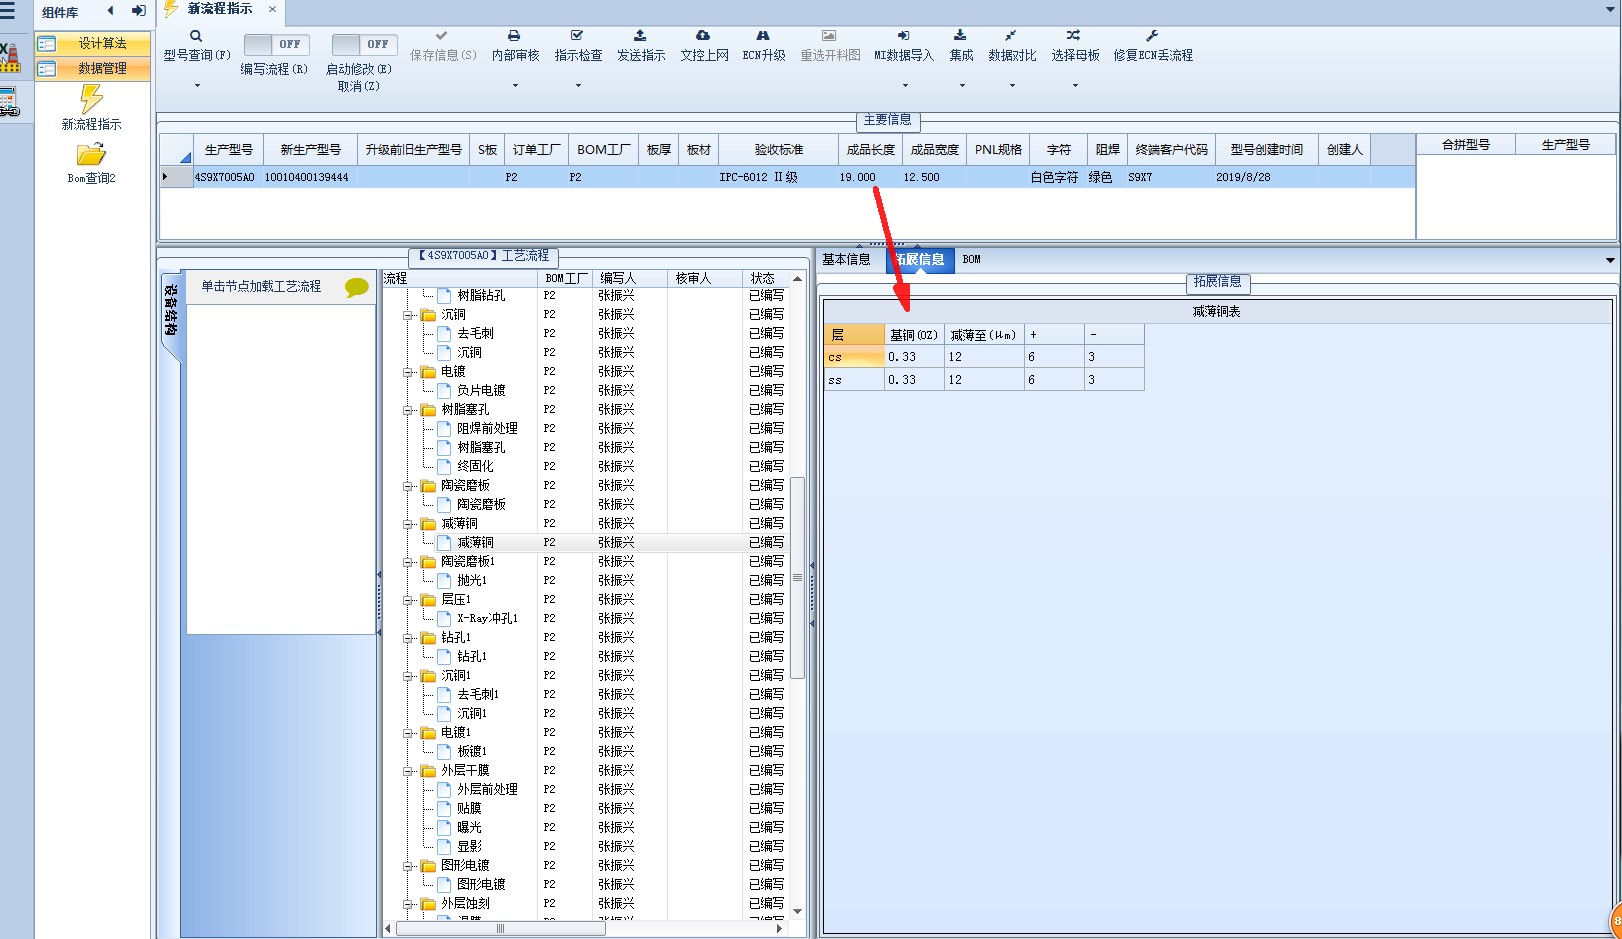Select the 新流程指示 document tab
Viewport: 1622px width, 939px height.
[220, 9]
